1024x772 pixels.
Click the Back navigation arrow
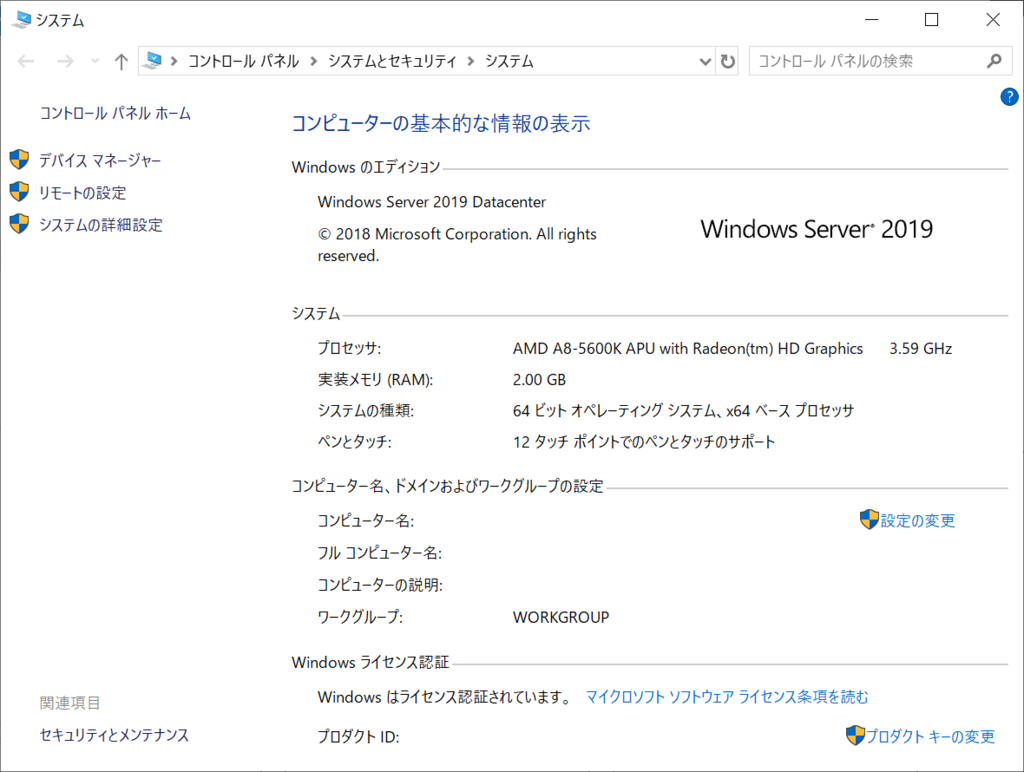click(x=26, y=61)
